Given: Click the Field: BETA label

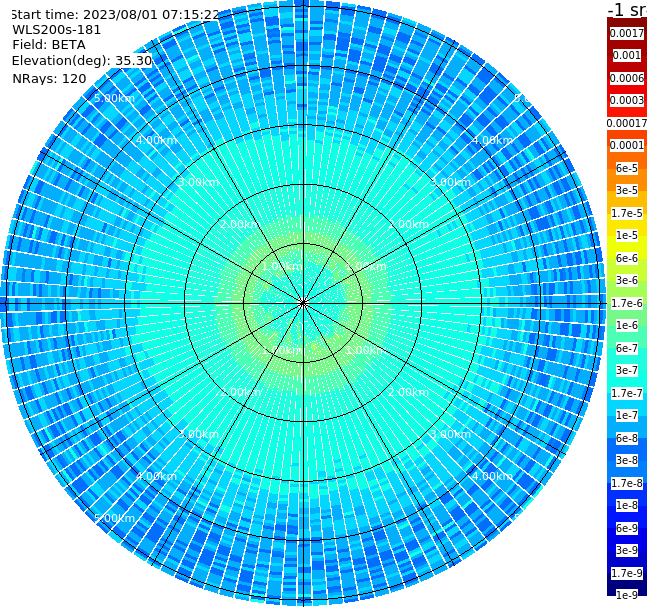Looking at the screenshot, I should coord(49,45).
